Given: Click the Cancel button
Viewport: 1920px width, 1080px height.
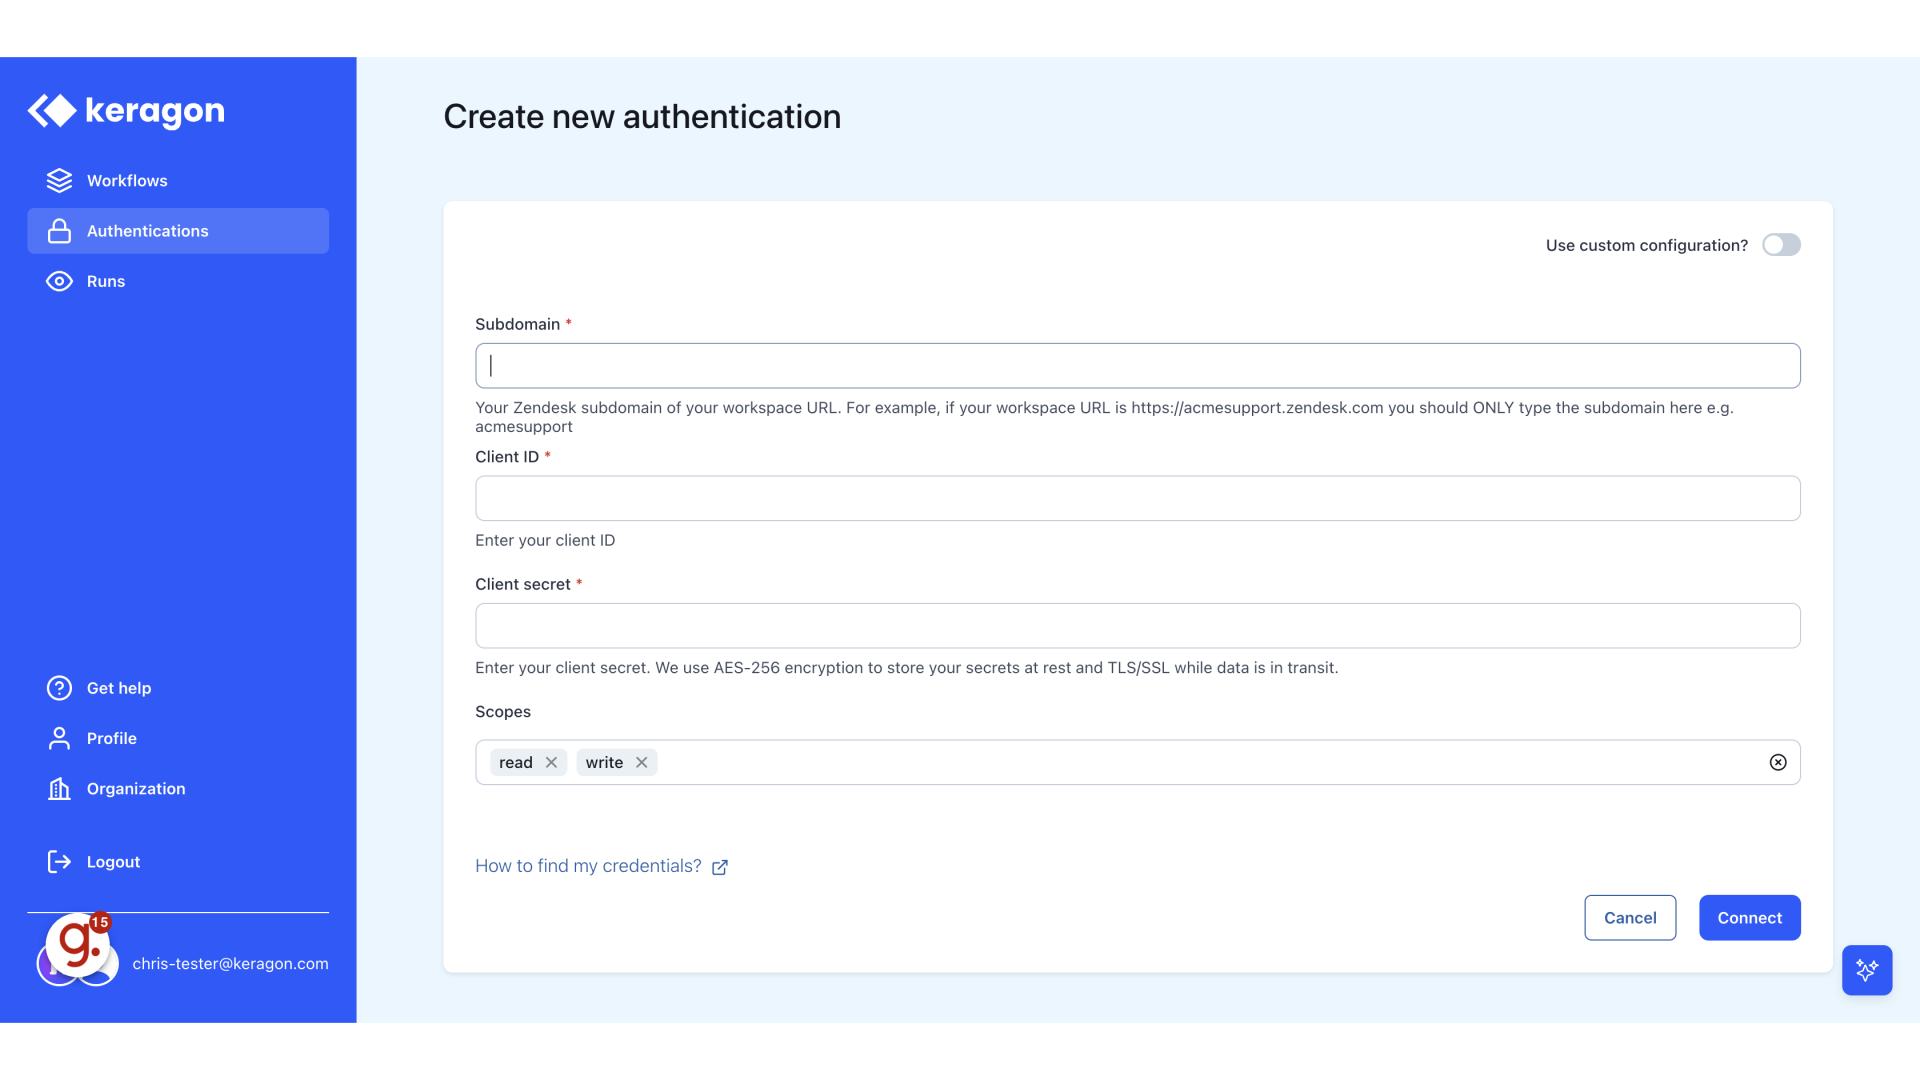Looking at the screenshot, I should [x=1630, y=918].
